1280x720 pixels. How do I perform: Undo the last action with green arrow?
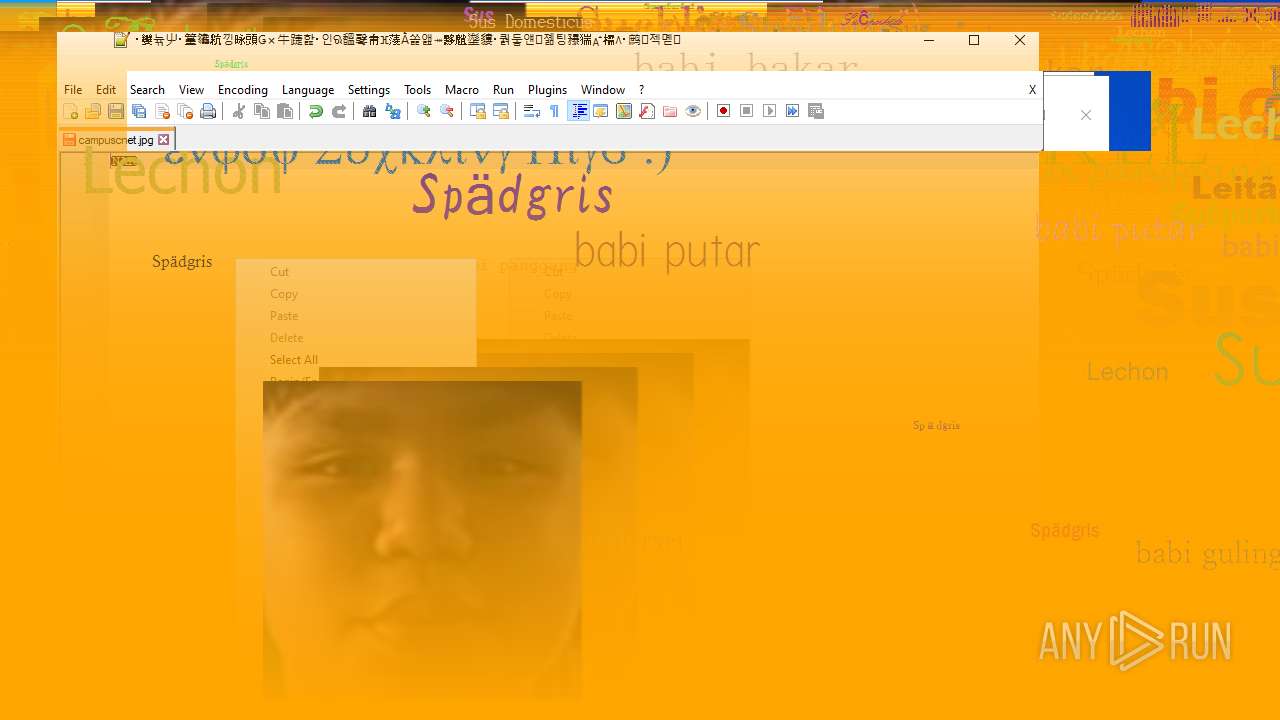coord(315,111)
